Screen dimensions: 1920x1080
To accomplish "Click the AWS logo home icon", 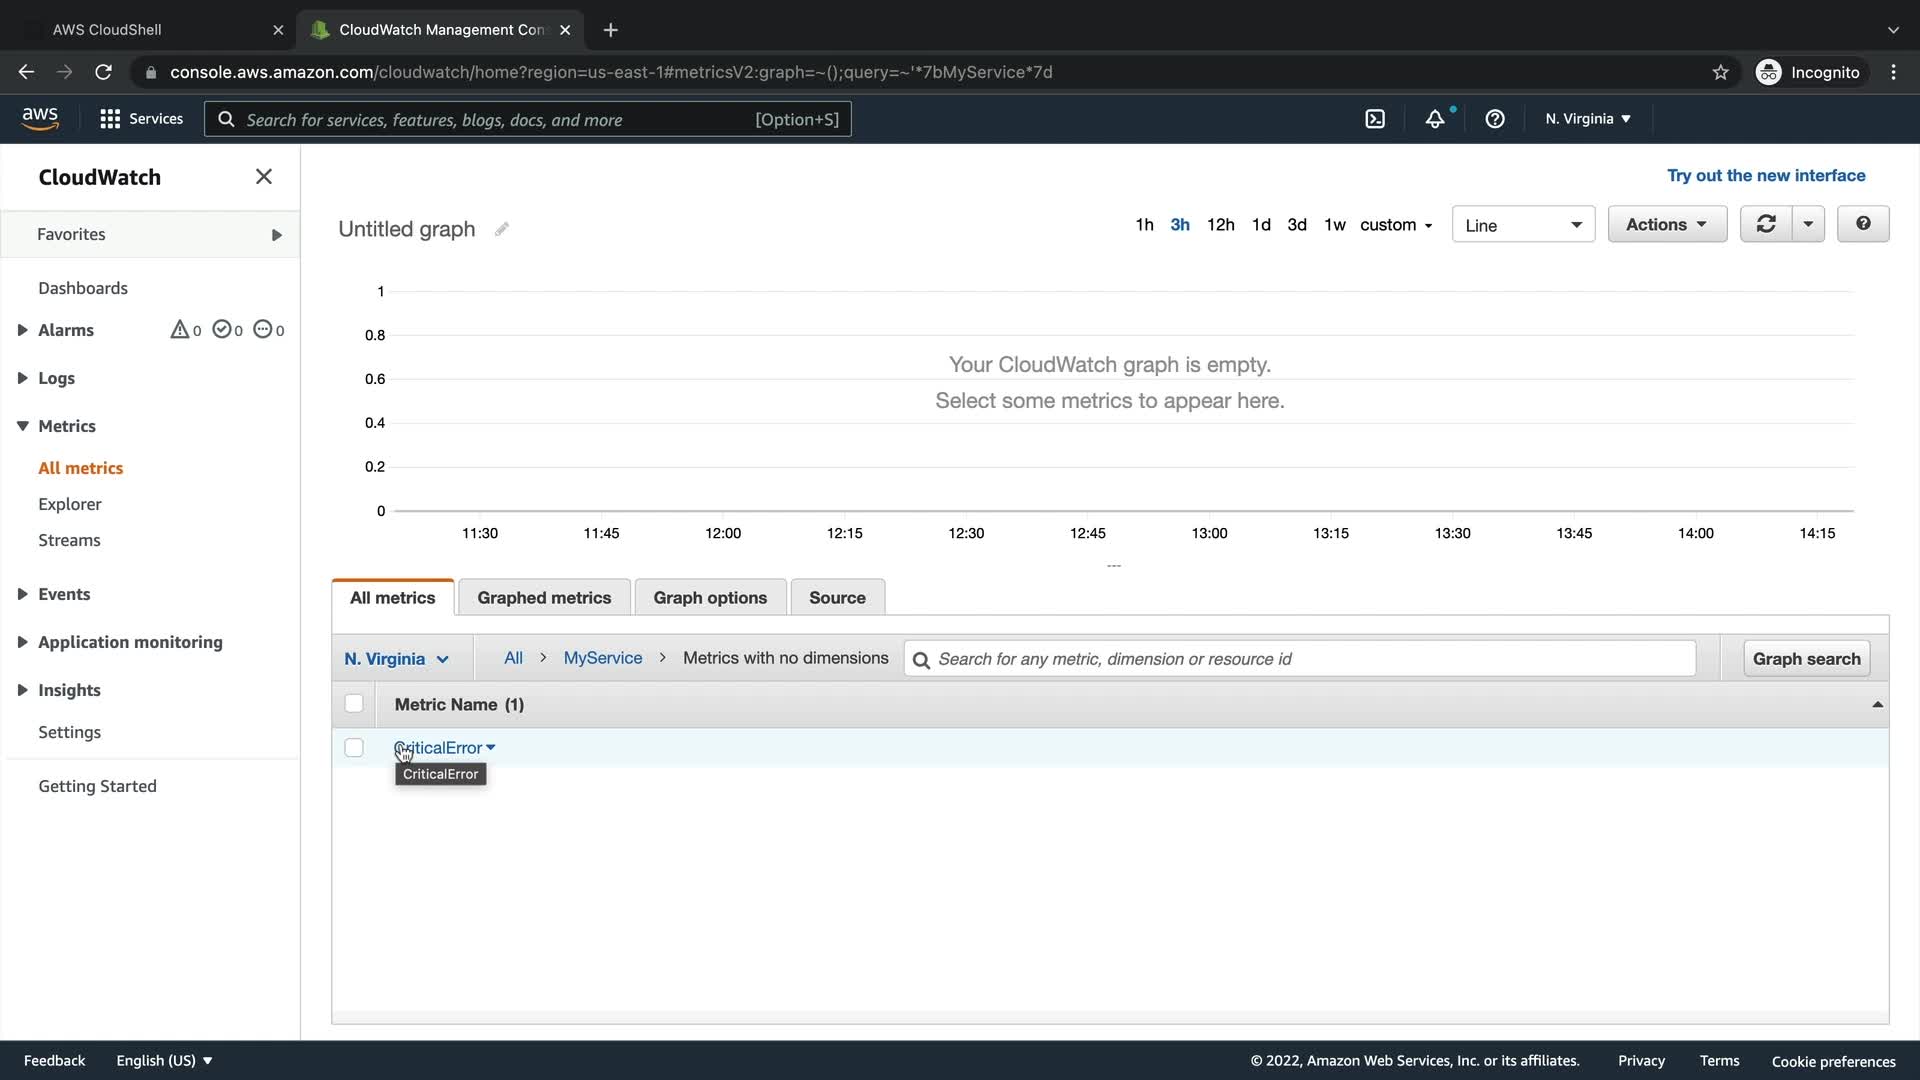I will point(40,118).
